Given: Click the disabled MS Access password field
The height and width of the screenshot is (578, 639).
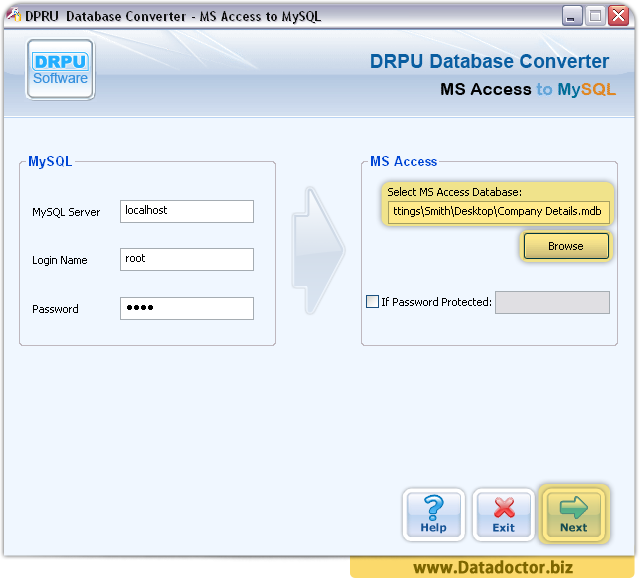Looking at the screenshot, I should (553, 302).
